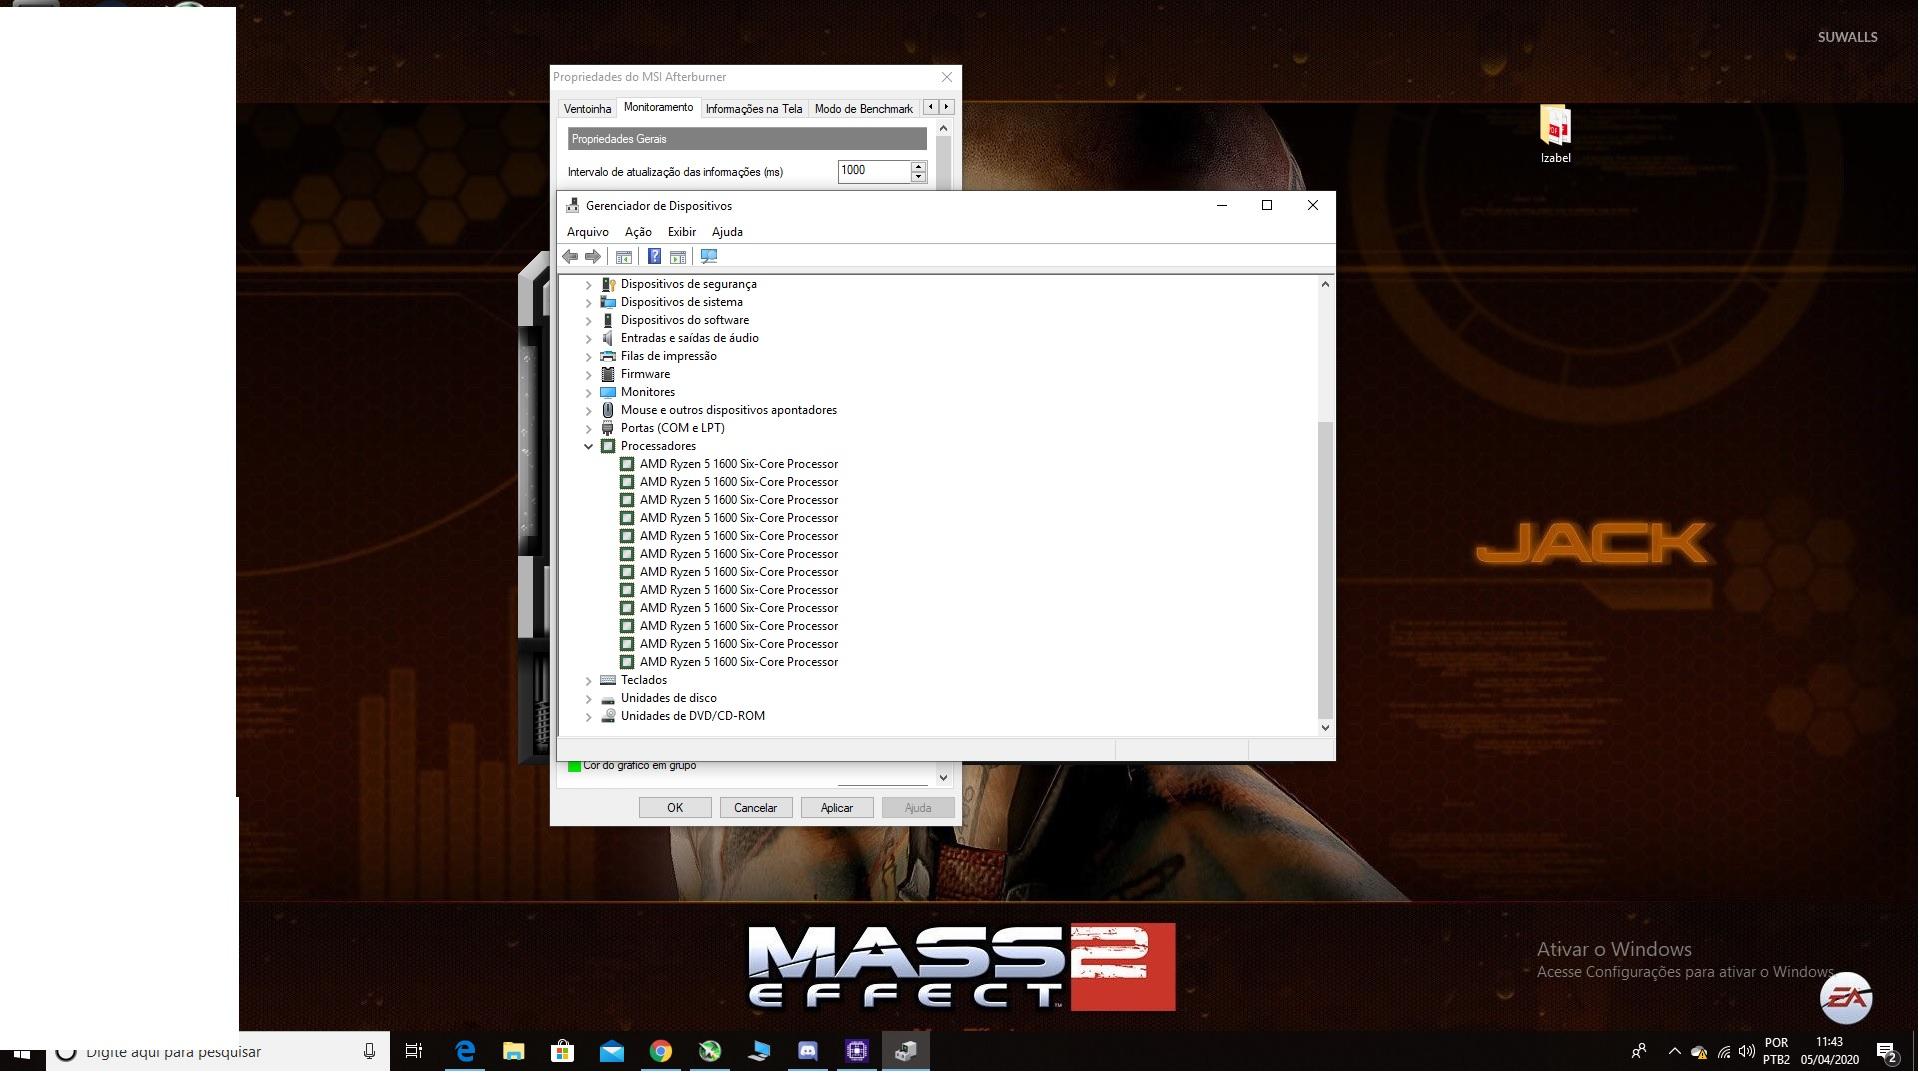1920x1080 pixels.
Task: Click the POR PTB2 language indicator
Action: coord(1776,1051)
